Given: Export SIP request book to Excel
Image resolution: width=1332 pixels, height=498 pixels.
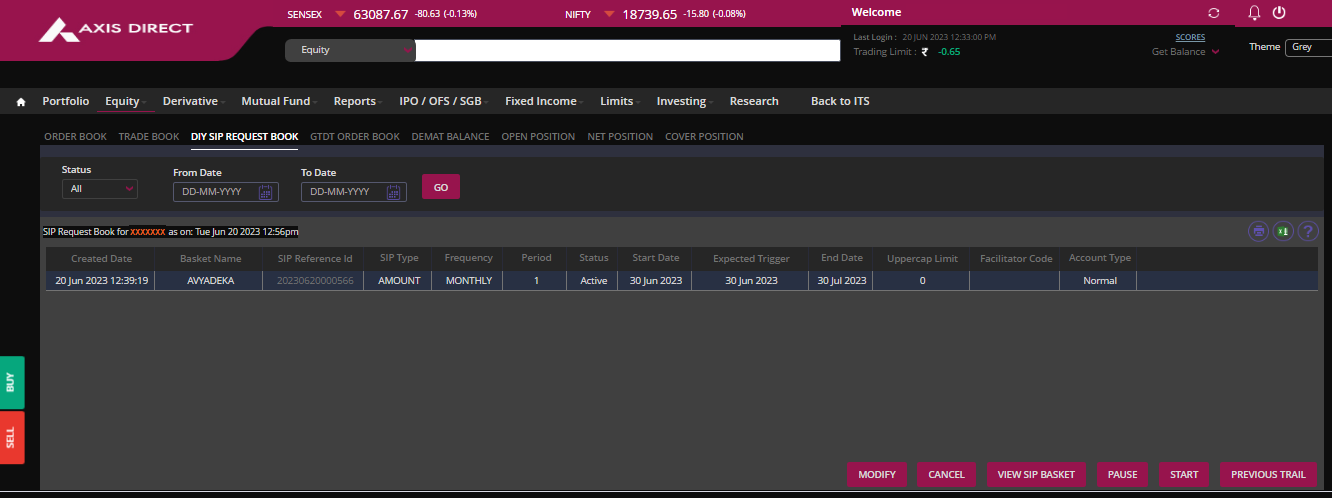Looking at the screenshot, I should coord(1282,231).
